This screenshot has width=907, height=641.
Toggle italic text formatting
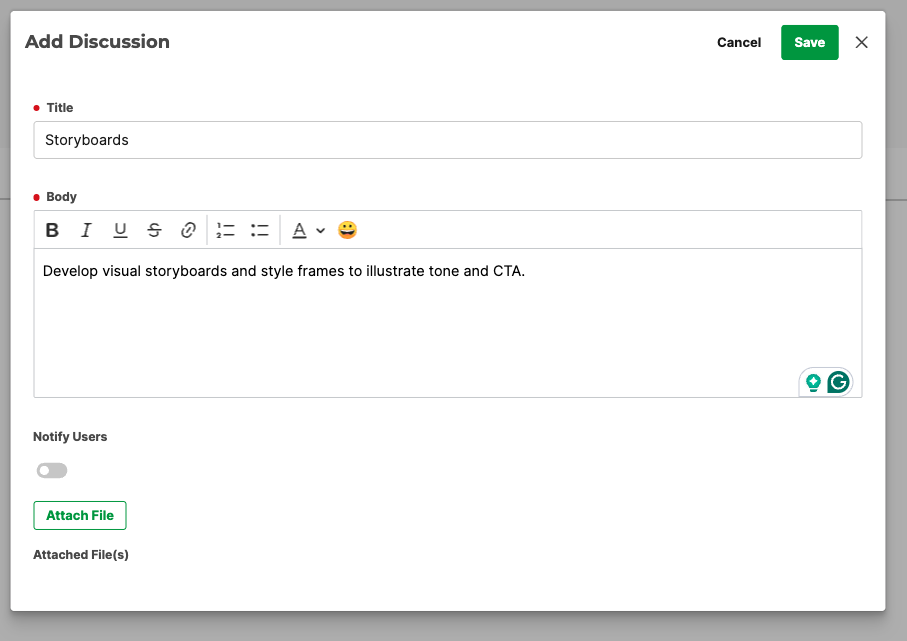[x=86, y=230]
